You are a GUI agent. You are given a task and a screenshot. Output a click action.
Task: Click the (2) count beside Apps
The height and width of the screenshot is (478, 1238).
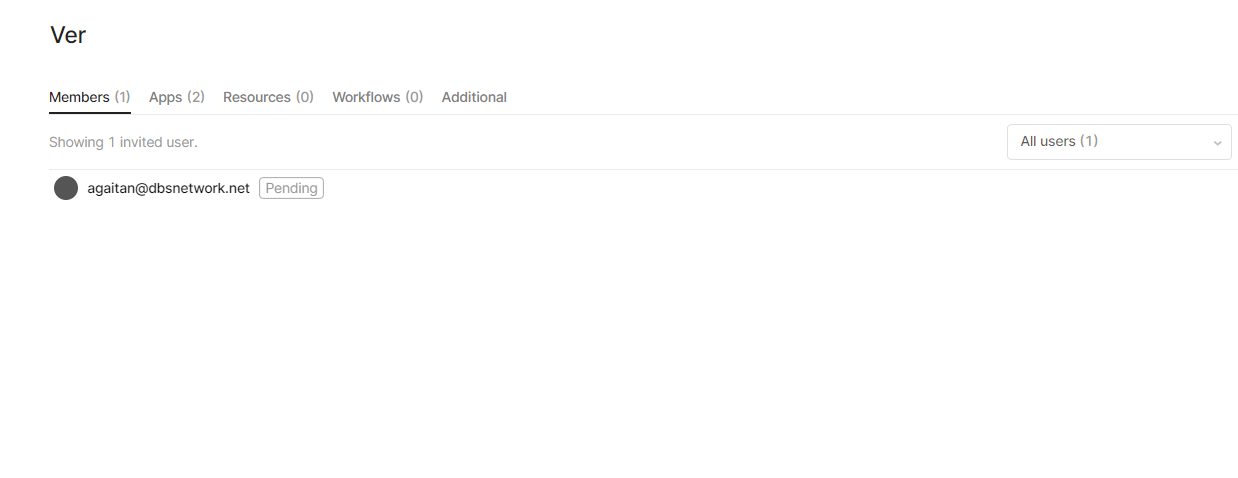pos(196,97)
